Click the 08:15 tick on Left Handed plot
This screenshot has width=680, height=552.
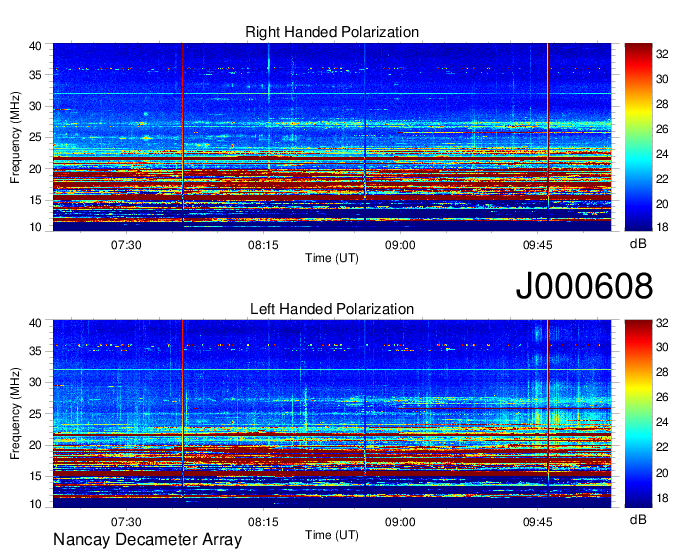(x=263, y=522)
